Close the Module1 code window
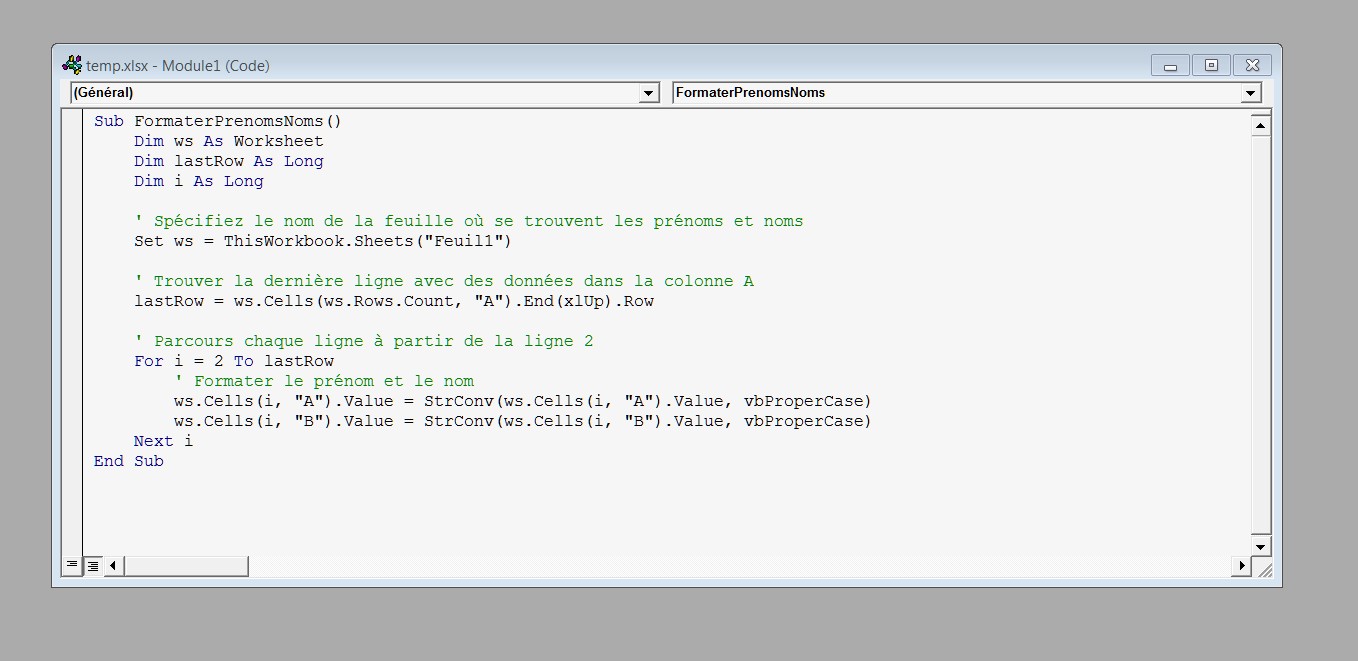The width and height of the screenshot is (1358, 661). (1252, 66)
